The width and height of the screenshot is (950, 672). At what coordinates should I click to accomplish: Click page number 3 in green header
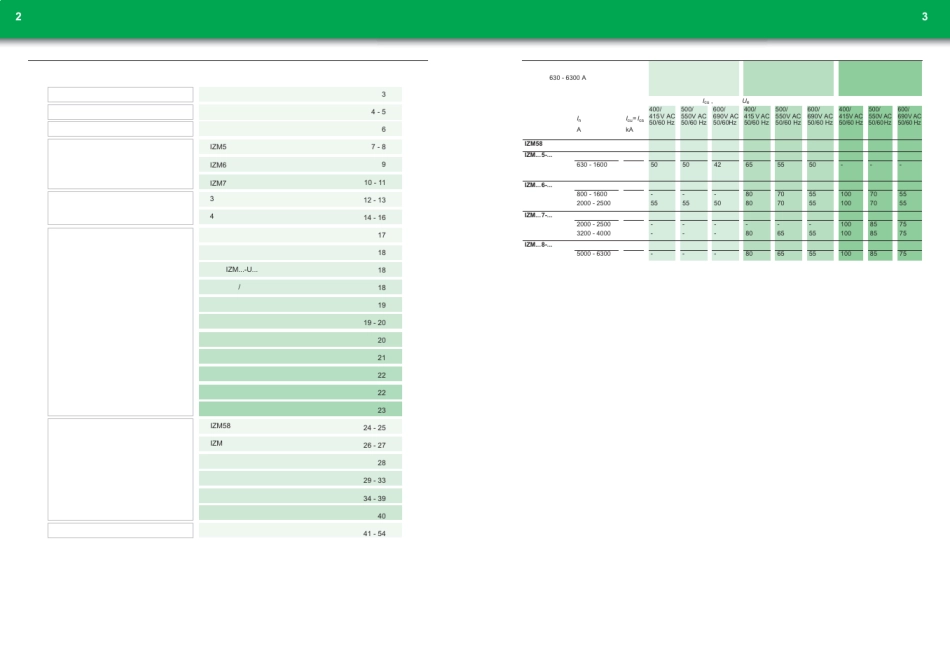[925, 17]
